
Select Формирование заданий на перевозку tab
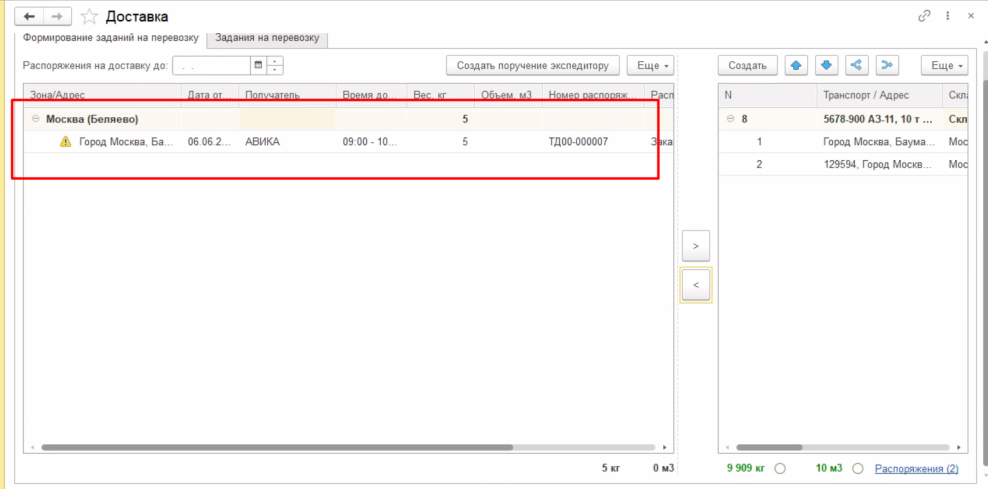[x=110, y=38]
